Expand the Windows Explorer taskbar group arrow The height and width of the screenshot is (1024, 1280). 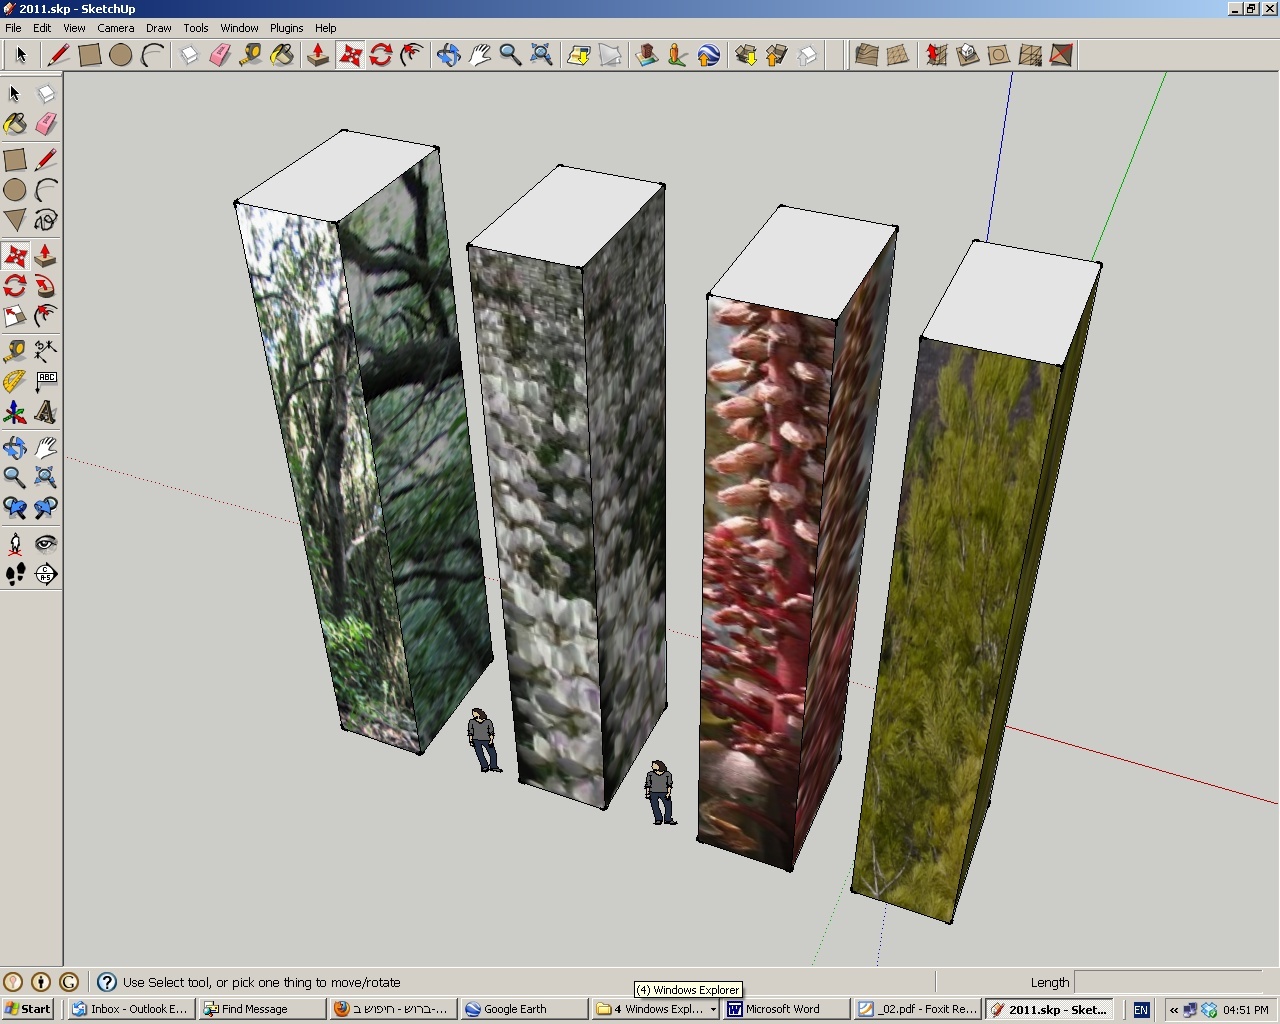click(x=713, y=1009)
